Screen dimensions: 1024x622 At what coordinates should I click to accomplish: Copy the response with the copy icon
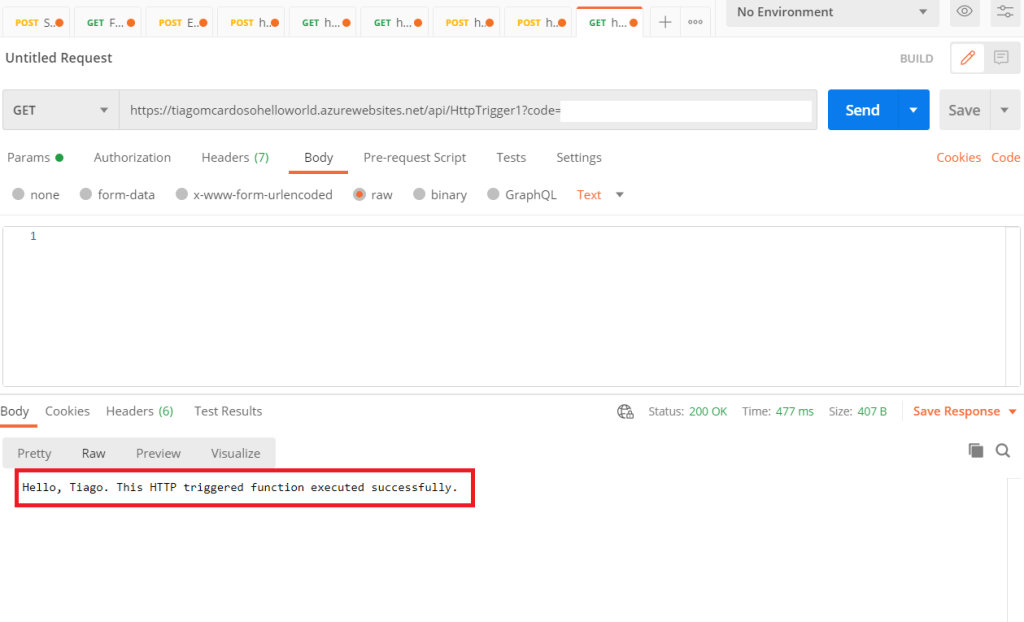[976, 451]
